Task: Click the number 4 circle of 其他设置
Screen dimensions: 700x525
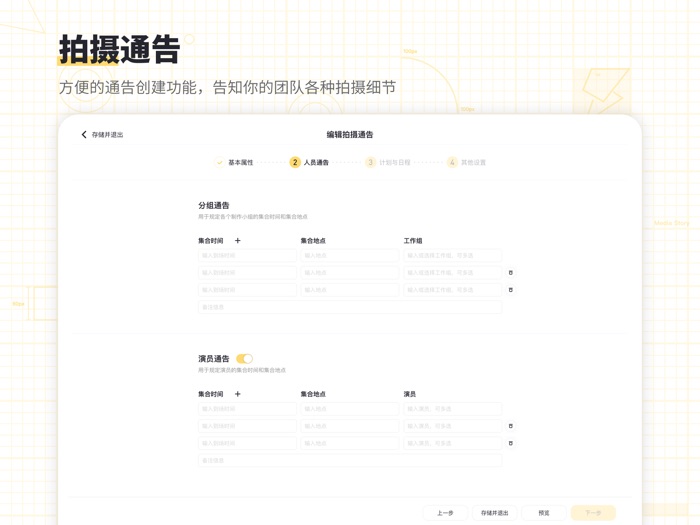Action: [x=452, y=162]
